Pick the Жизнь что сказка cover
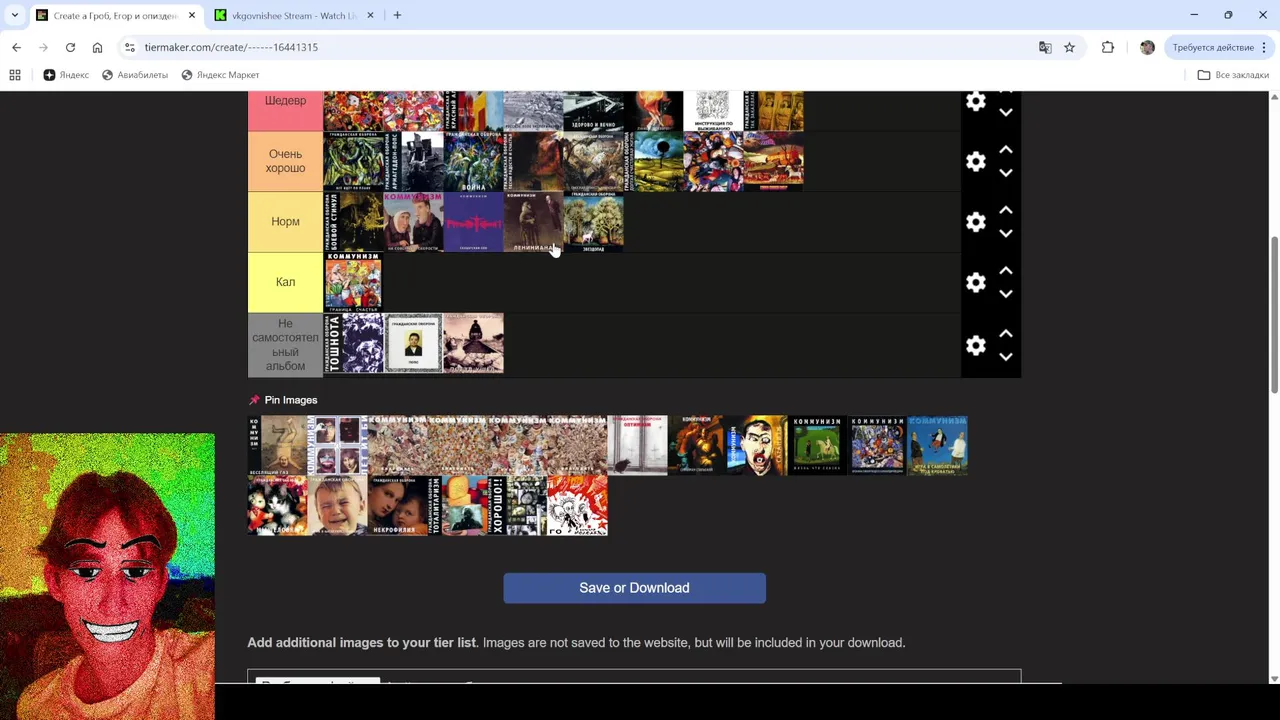 (817, 446)
